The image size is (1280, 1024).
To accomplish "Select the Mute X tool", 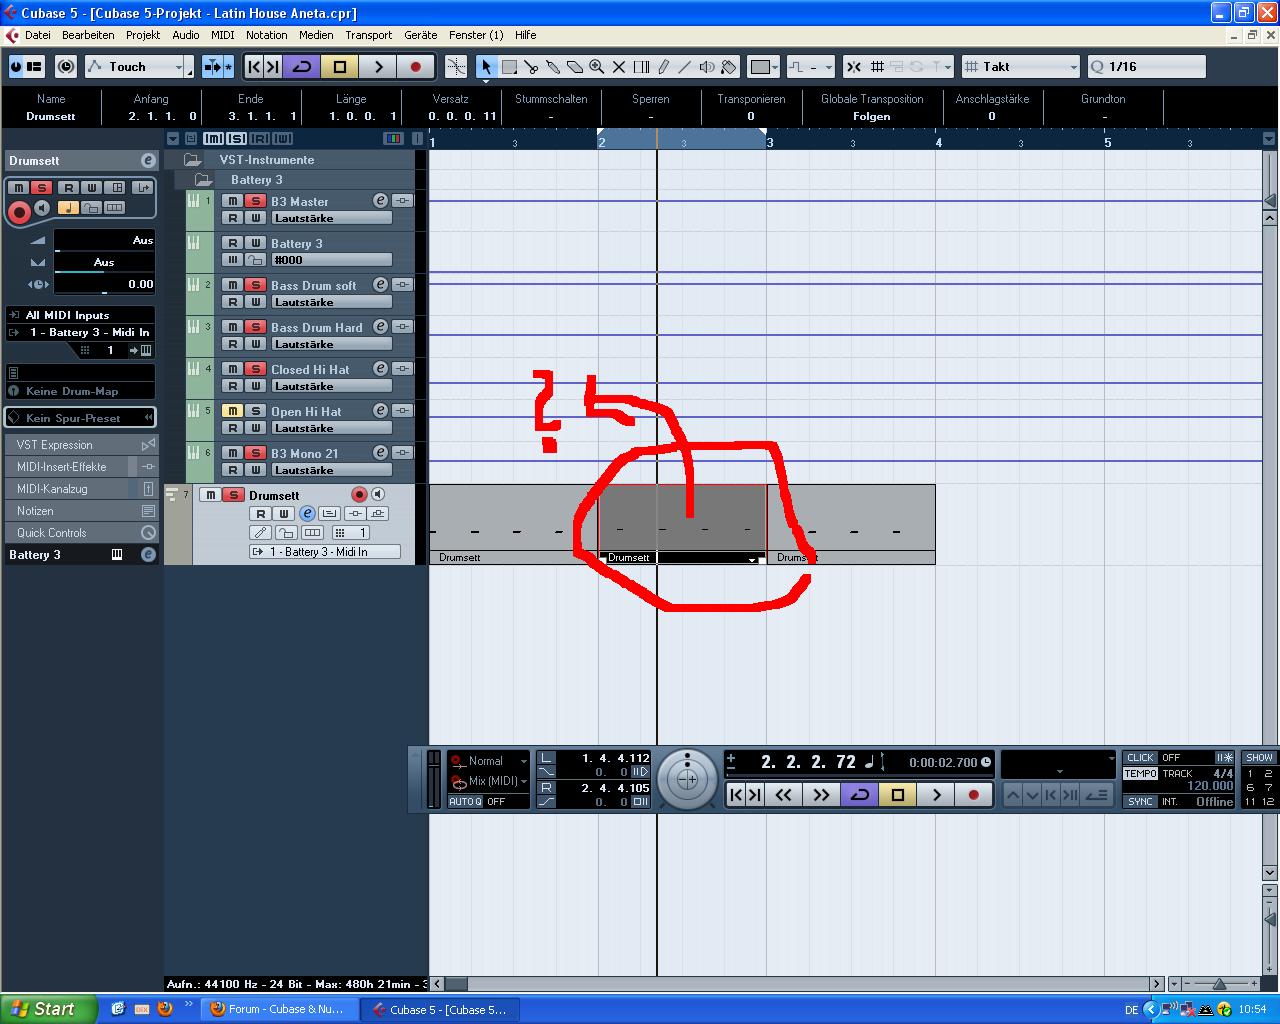I will 619,67.
